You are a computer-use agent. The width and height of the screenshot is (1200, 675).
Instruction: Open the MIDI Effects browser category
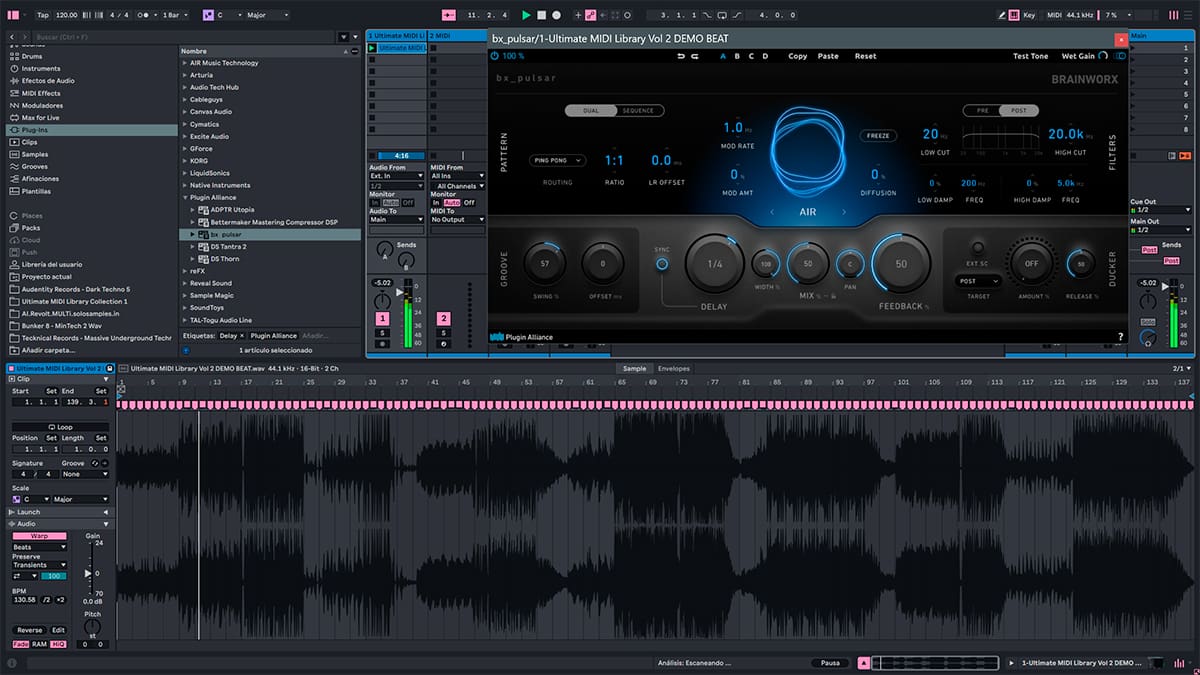coord(41,93)
